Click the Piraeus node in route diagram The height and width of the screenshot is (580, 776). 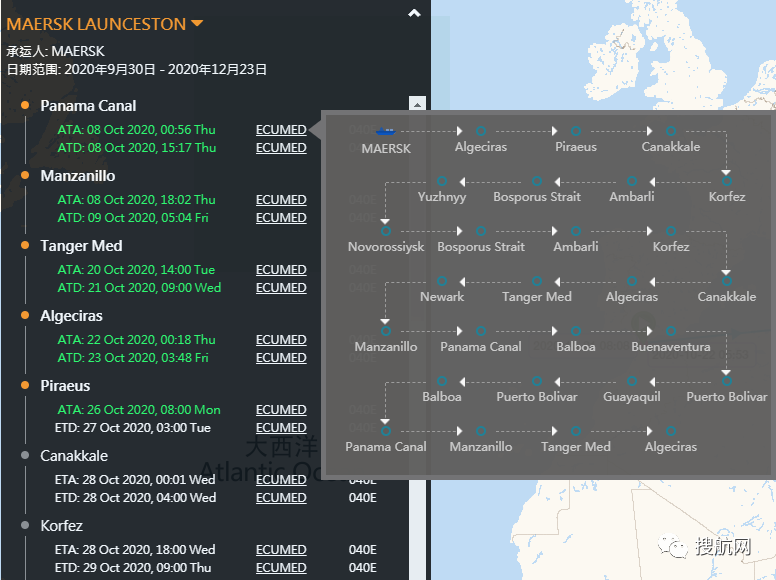[x=576, y=131]
